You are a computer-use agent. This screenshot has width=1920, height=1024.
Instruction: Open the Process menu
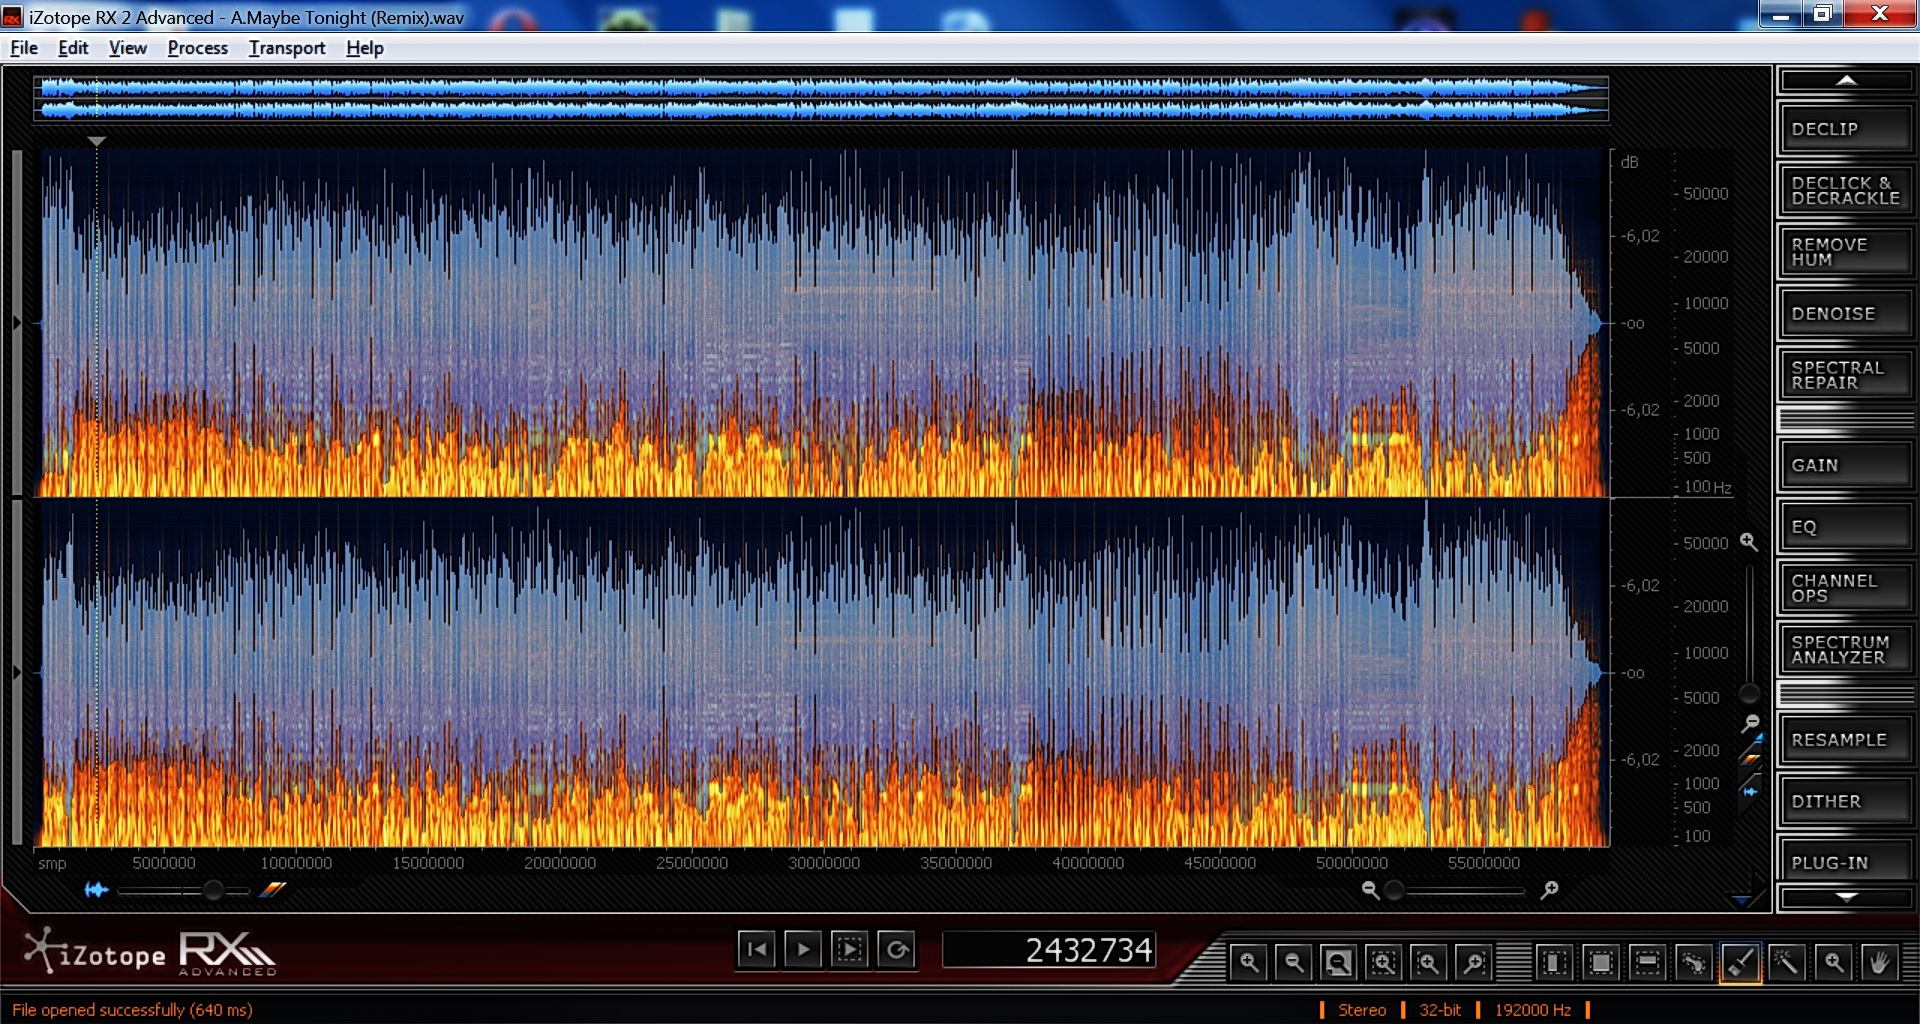(197, 48)
